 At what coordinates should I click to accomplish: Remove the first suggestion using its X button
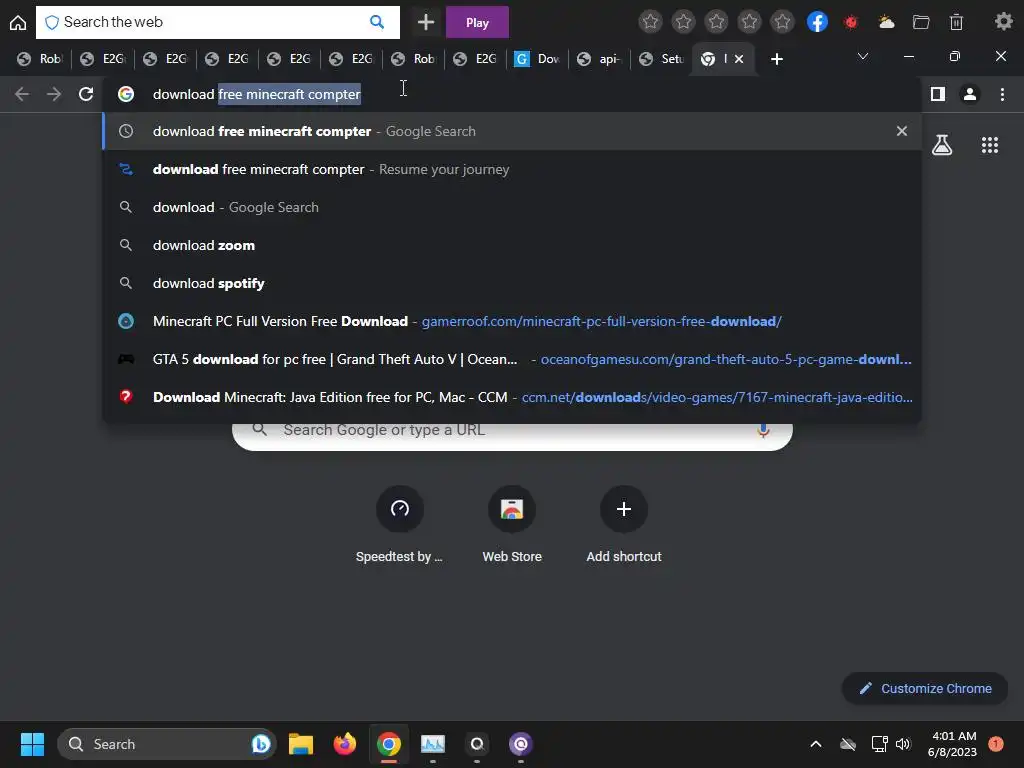[901, 131]
